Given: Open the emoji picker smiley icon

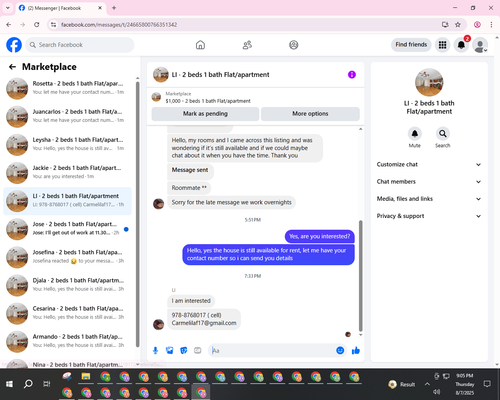Looking at the screenshot, I should click(x=340, y=350).
